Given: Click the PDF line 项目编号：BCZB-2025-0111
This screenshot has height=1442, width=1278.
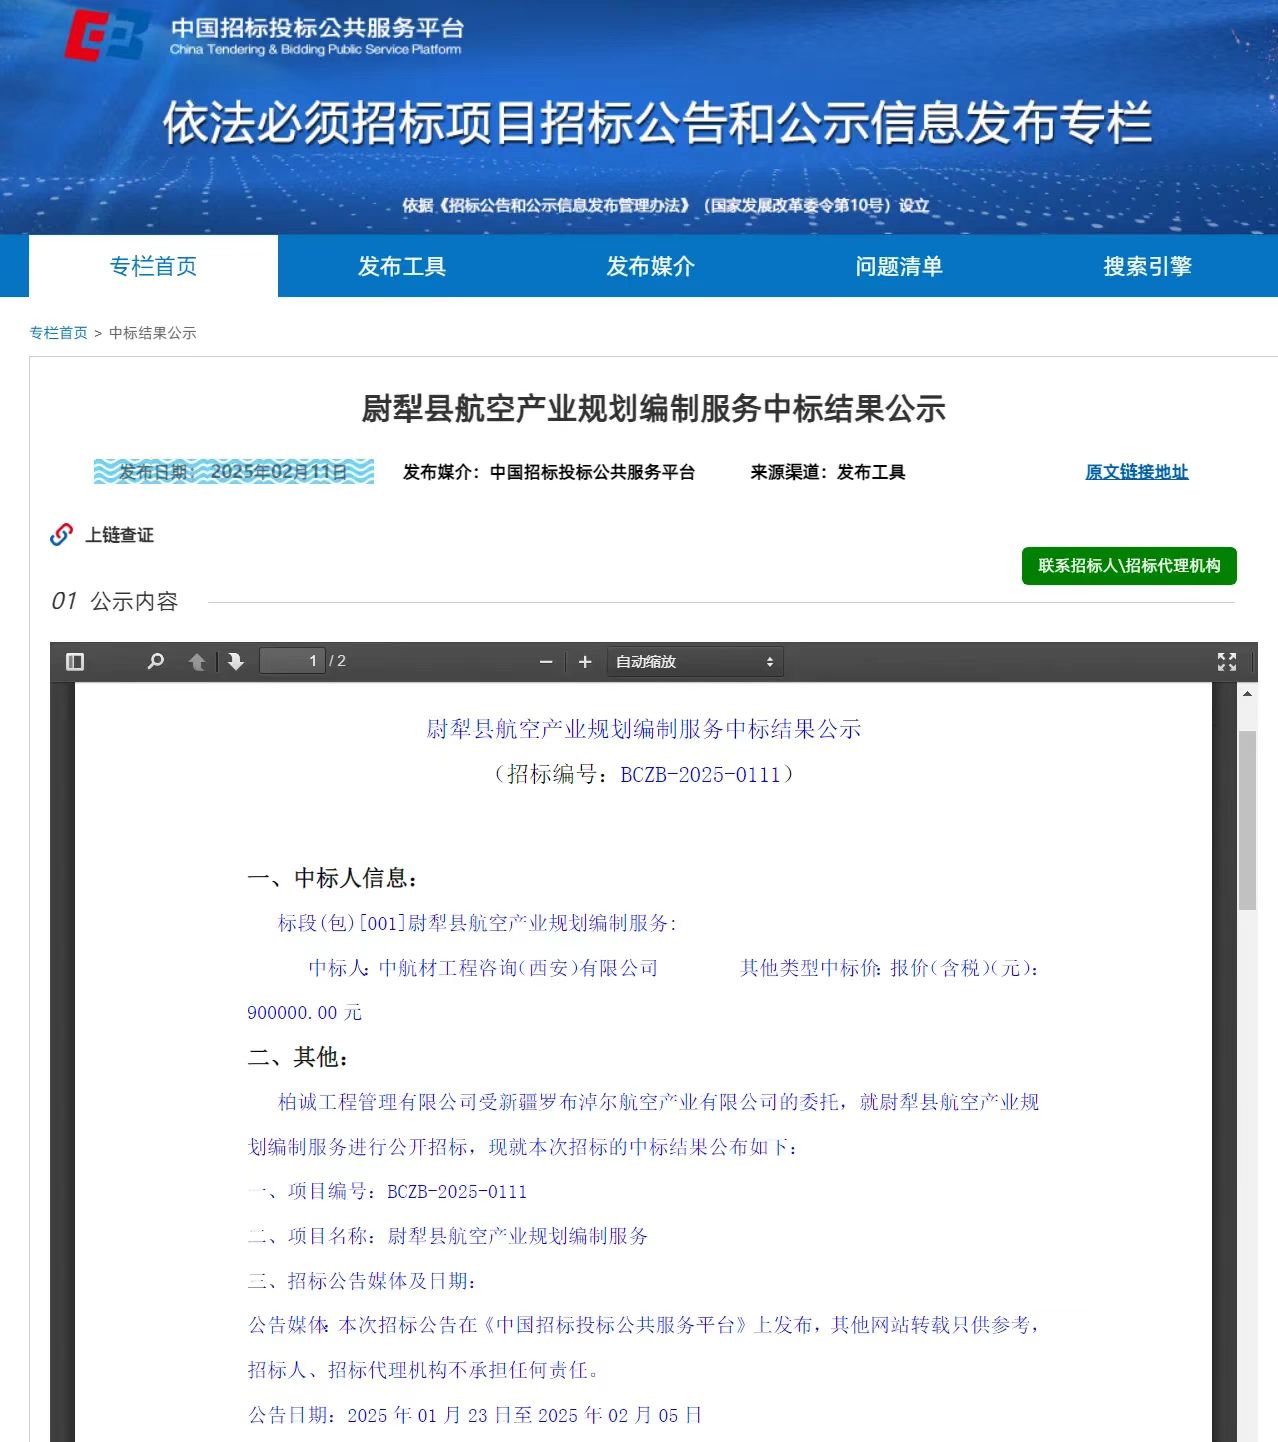Looking at the screenshot, I should tap(387, 1192).
